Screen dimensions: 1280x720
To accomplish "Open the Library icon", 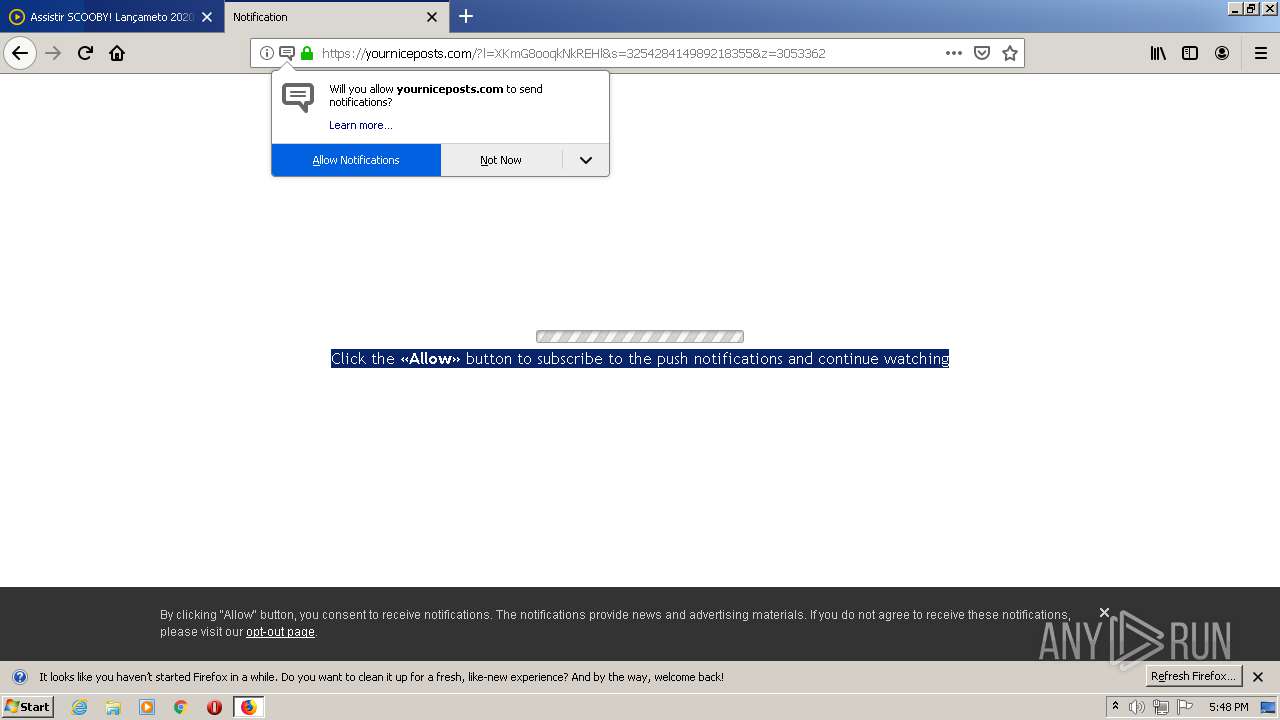I will [x=1158, y=53].
